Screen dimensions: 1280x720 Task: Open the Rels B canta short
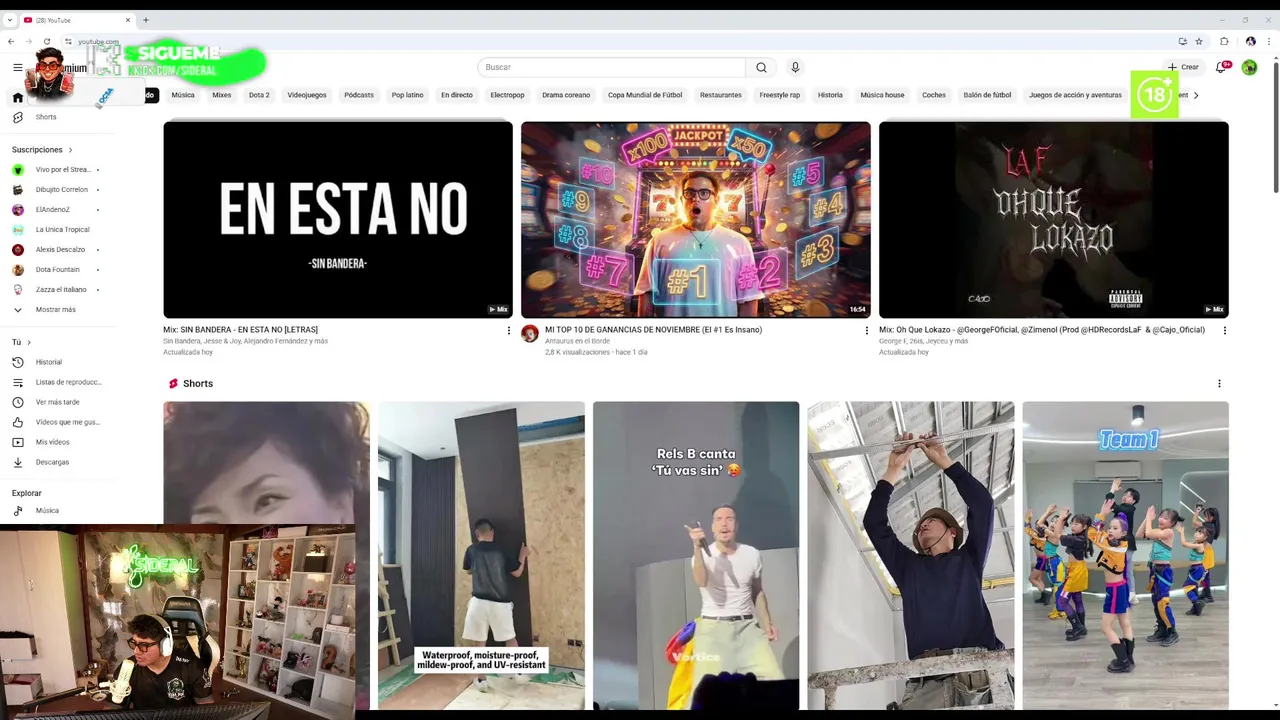pyautogui.click(x=696, y=555)
